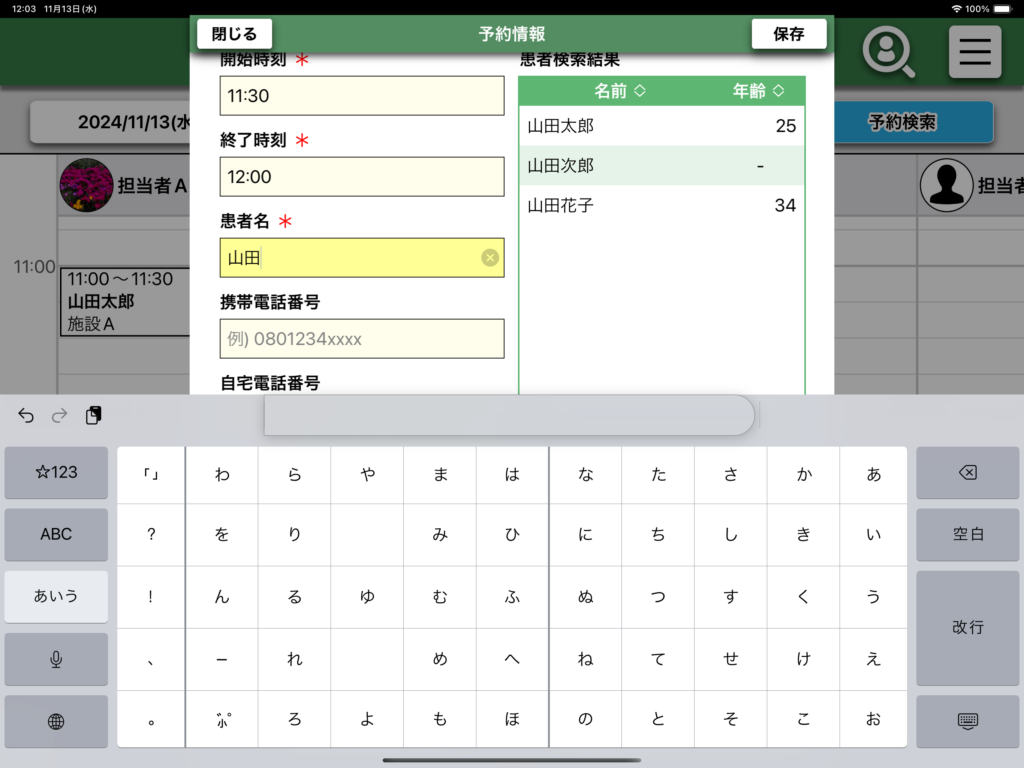Tap the keyboard undo arrow
This screenshot has height=768, width=1024.
coord(26,415)
